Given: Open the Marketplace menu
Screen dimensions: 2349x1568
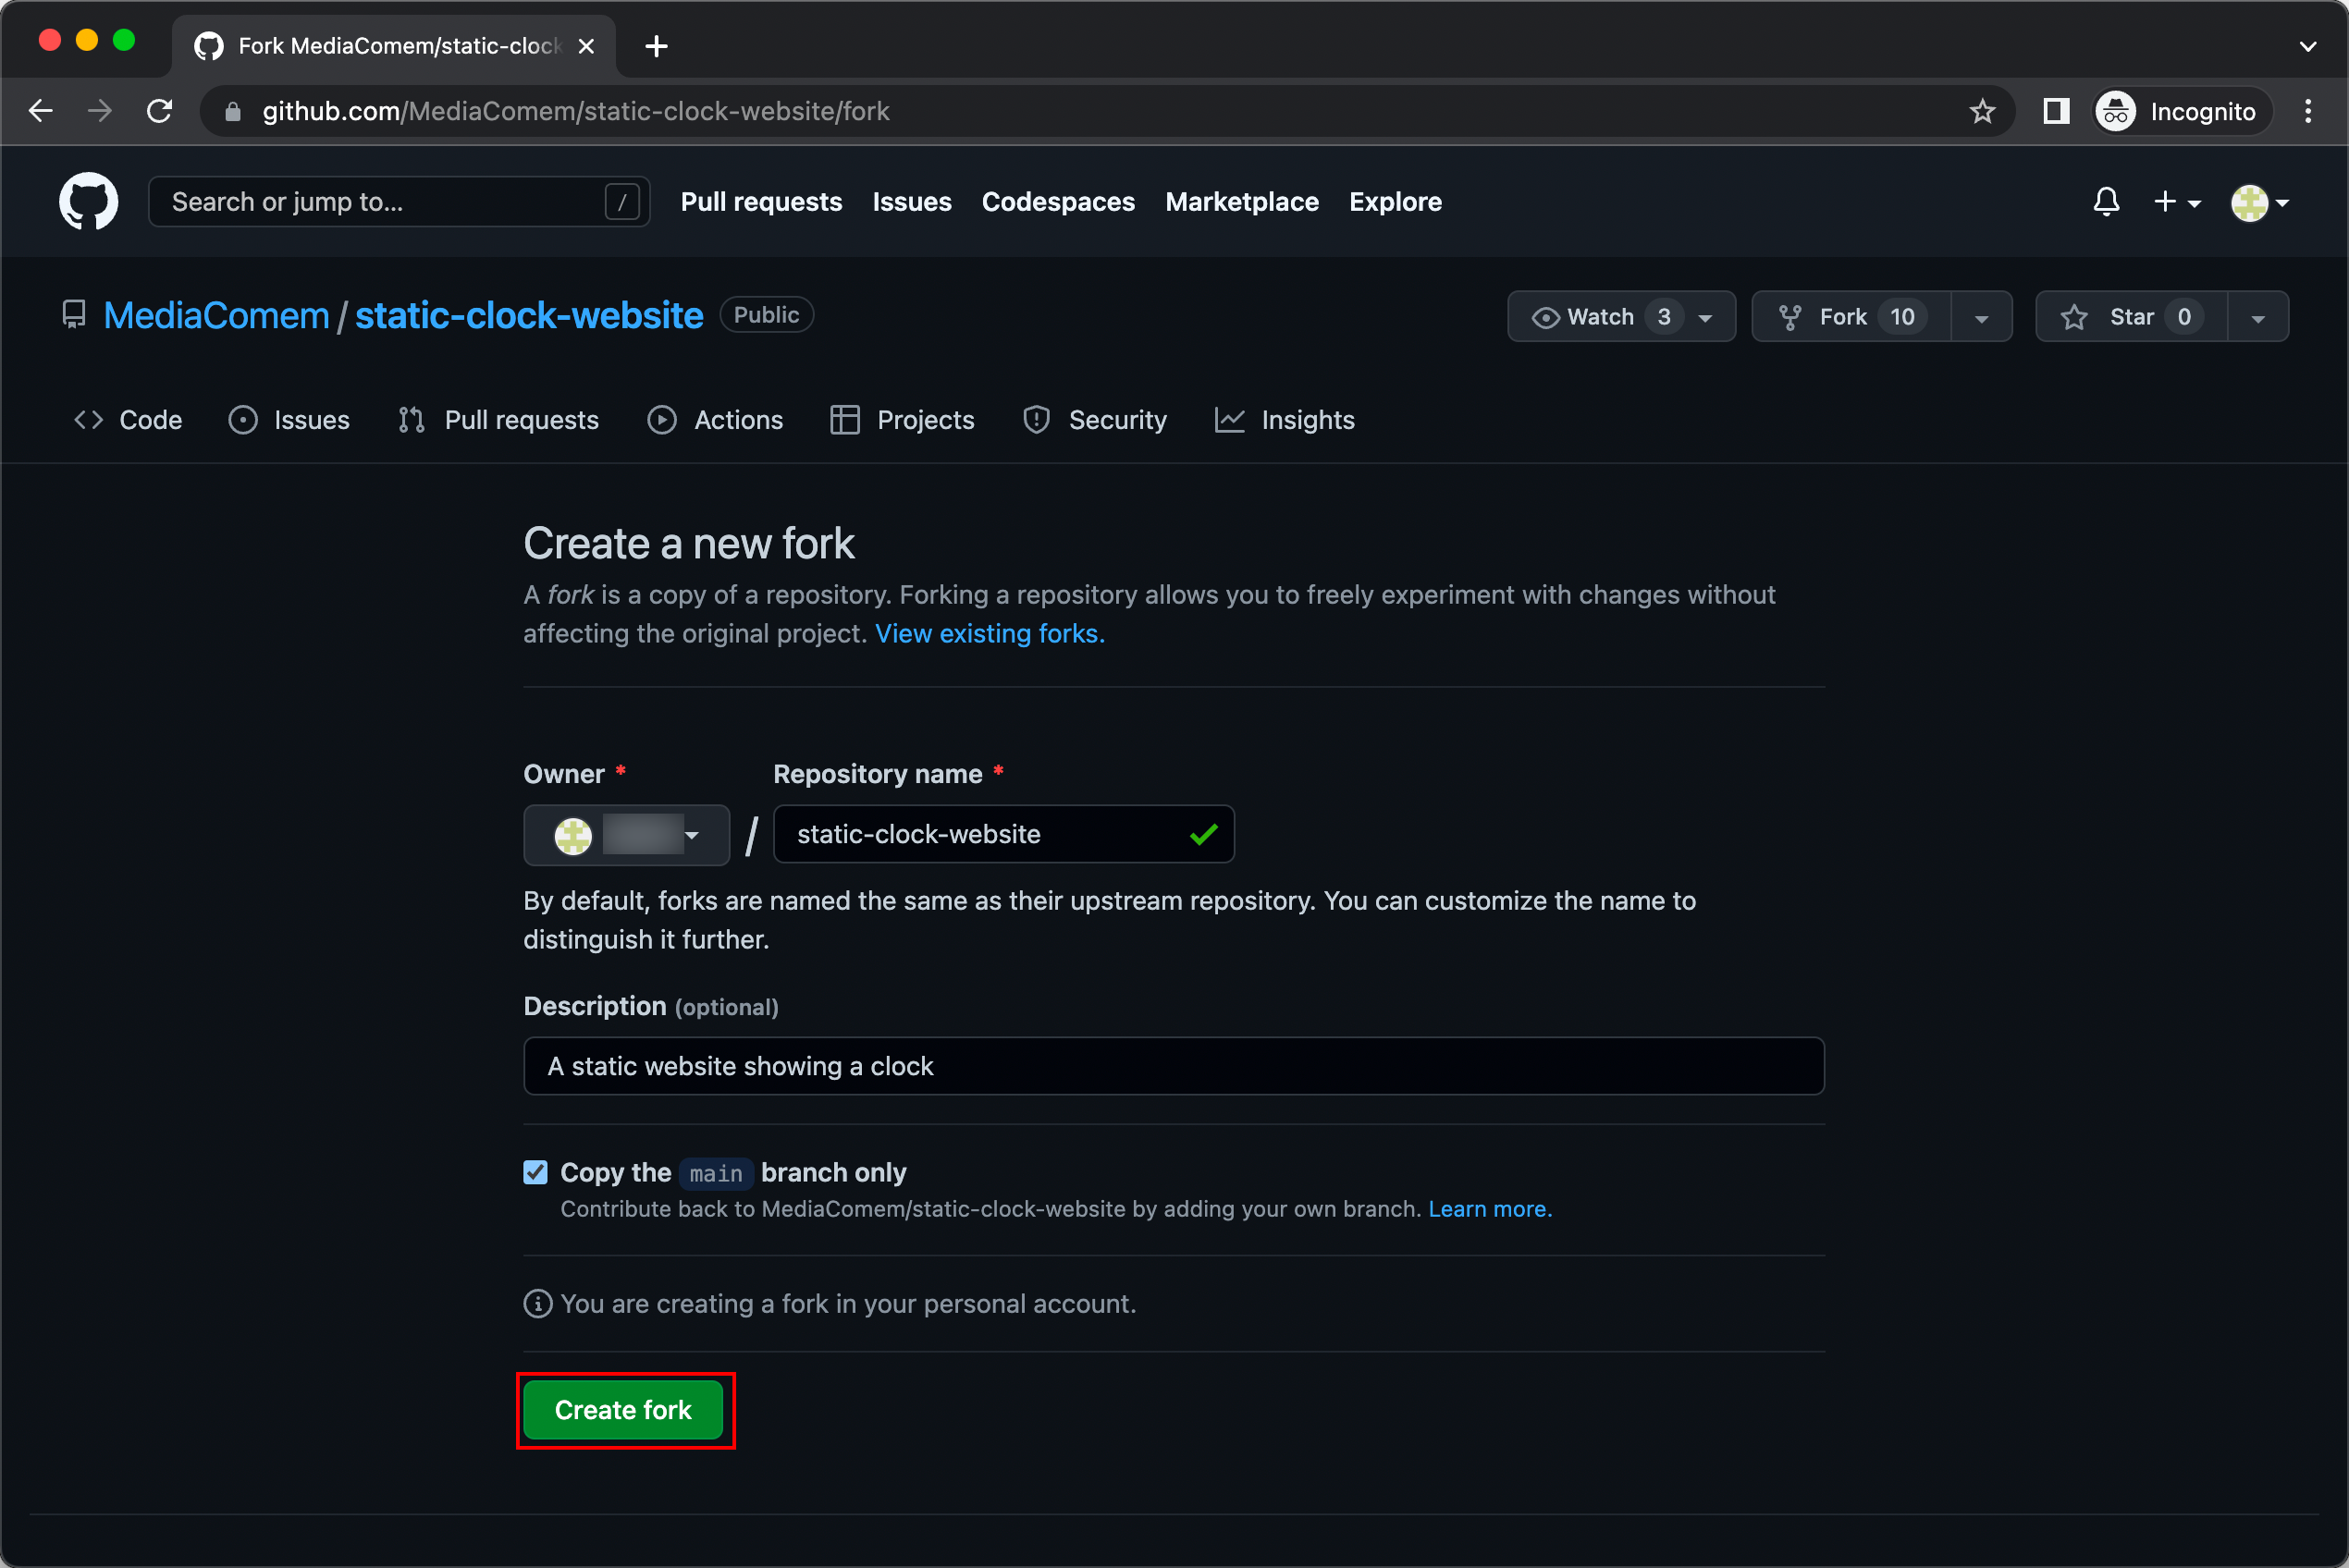Looking at the screenshot, I should 1241,201.
